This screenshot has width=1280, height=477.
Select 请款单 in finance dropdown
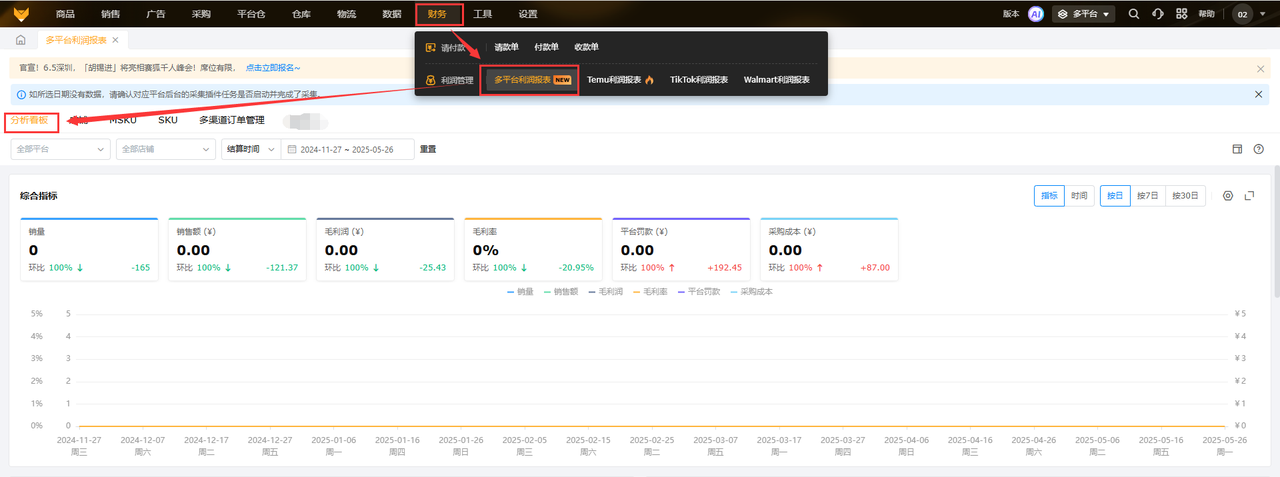tap(507, 47)
